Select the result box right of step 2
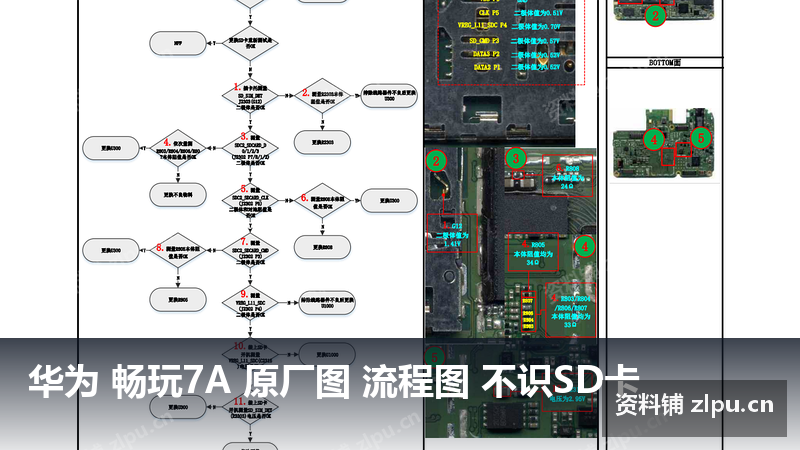This screenshot has width=800, height=450. pyautogui.click(x=389, y=95)
